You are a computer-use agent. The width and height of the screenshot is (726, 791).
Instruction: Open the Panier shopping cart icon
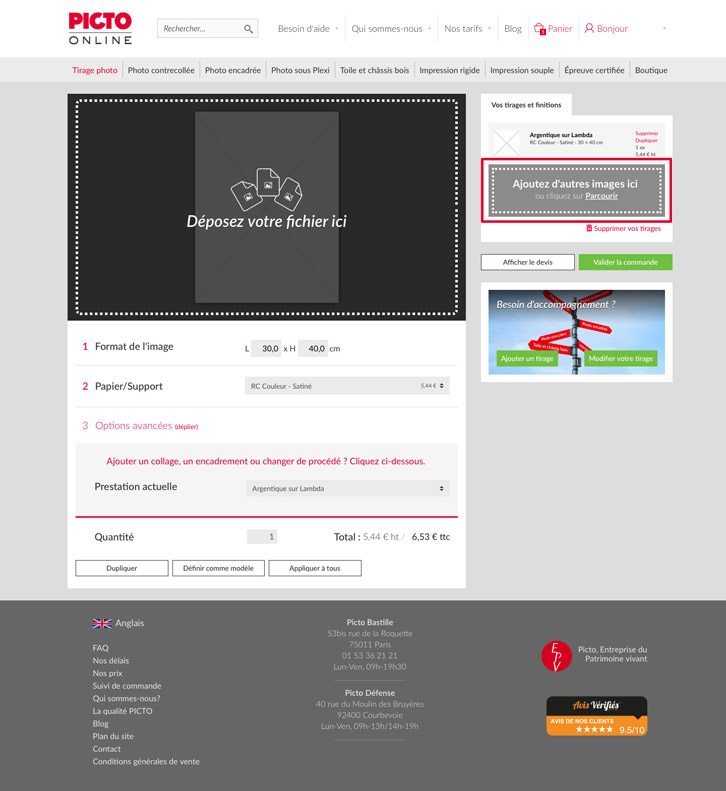pyautogui.click(x=539, y=29)
